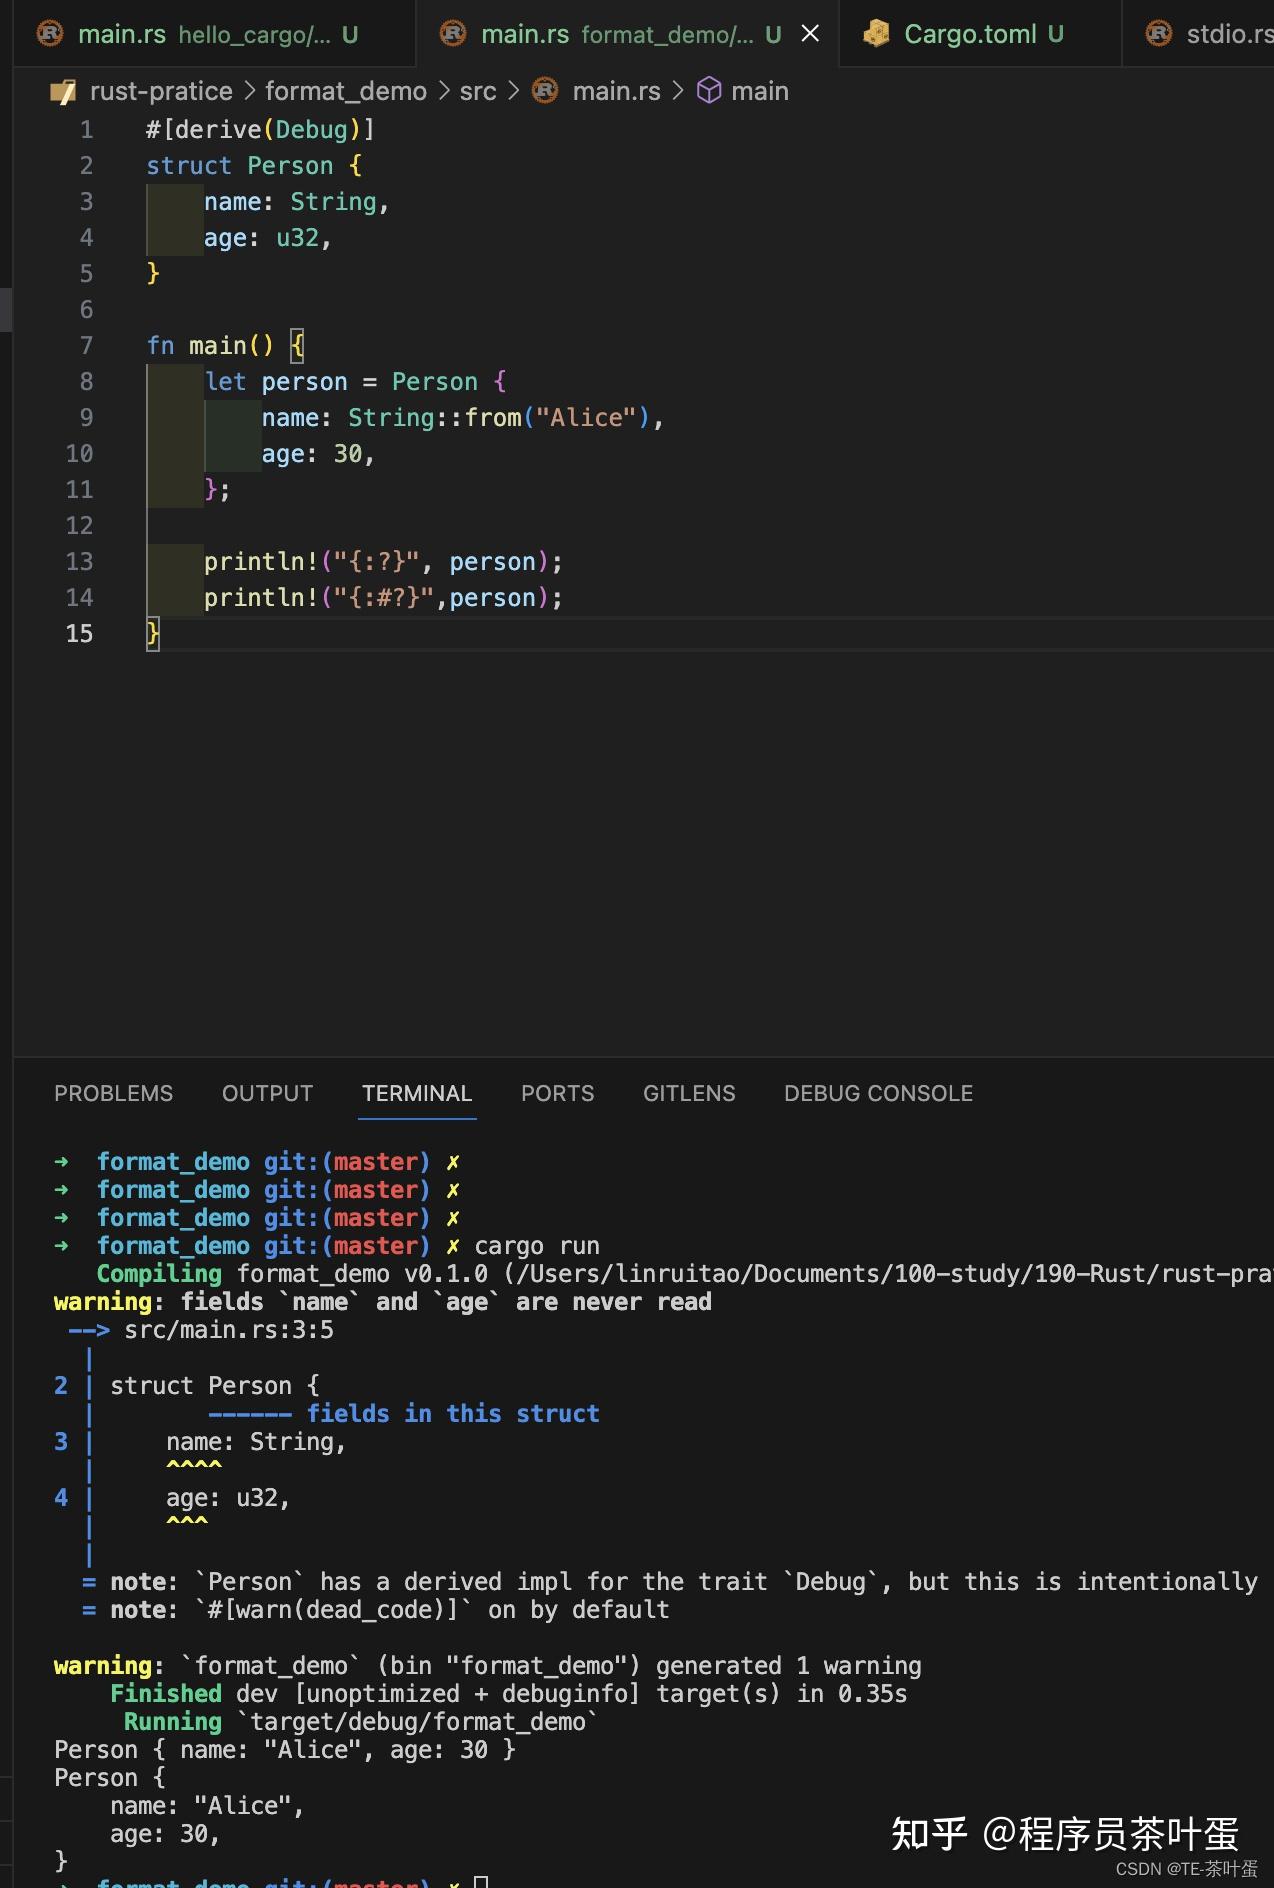Click line number 13 in the gutter
Image resolution: width=1274 pixels, height=1888 pixels.
[x=79, y=562]
